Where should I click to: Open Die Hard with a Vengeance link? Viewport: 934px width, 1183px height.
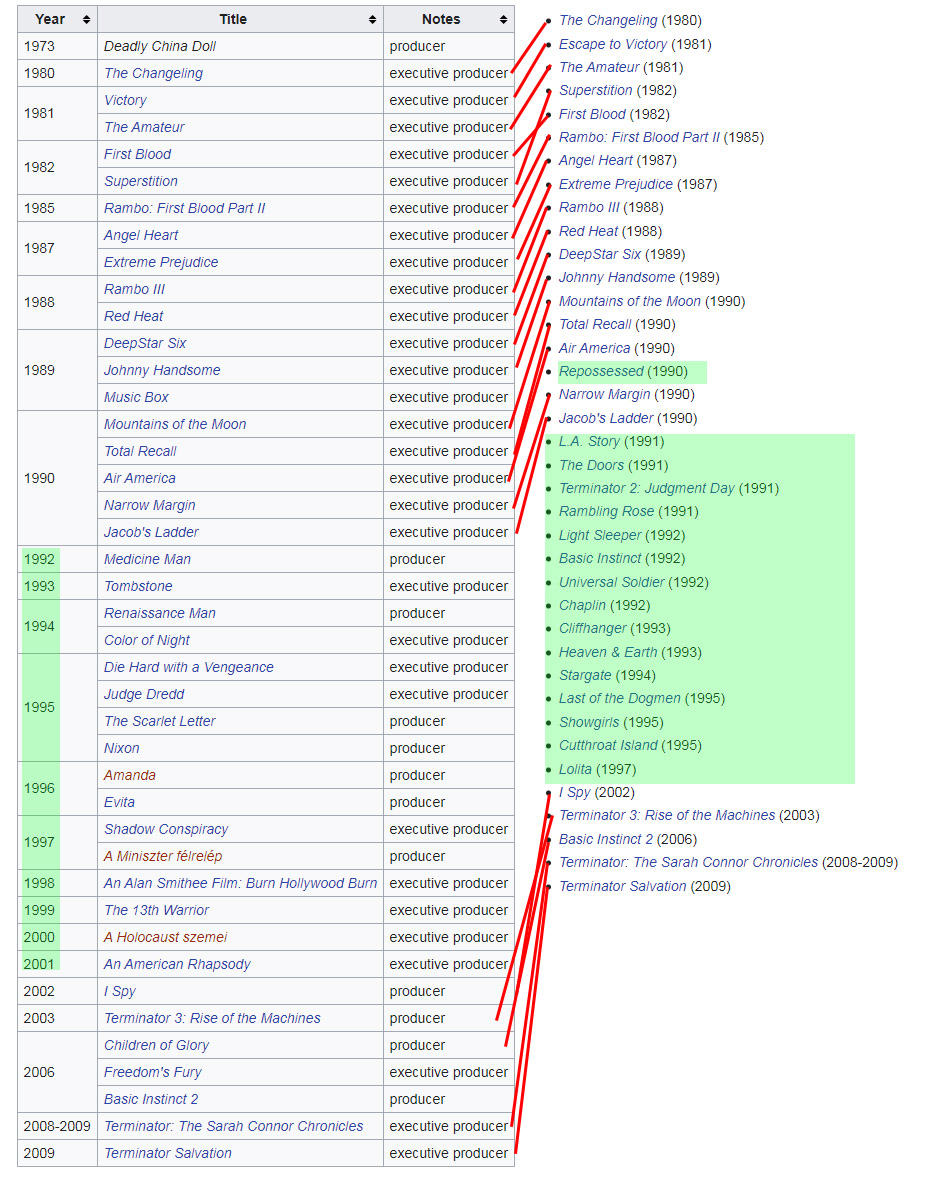click(189, 668)
